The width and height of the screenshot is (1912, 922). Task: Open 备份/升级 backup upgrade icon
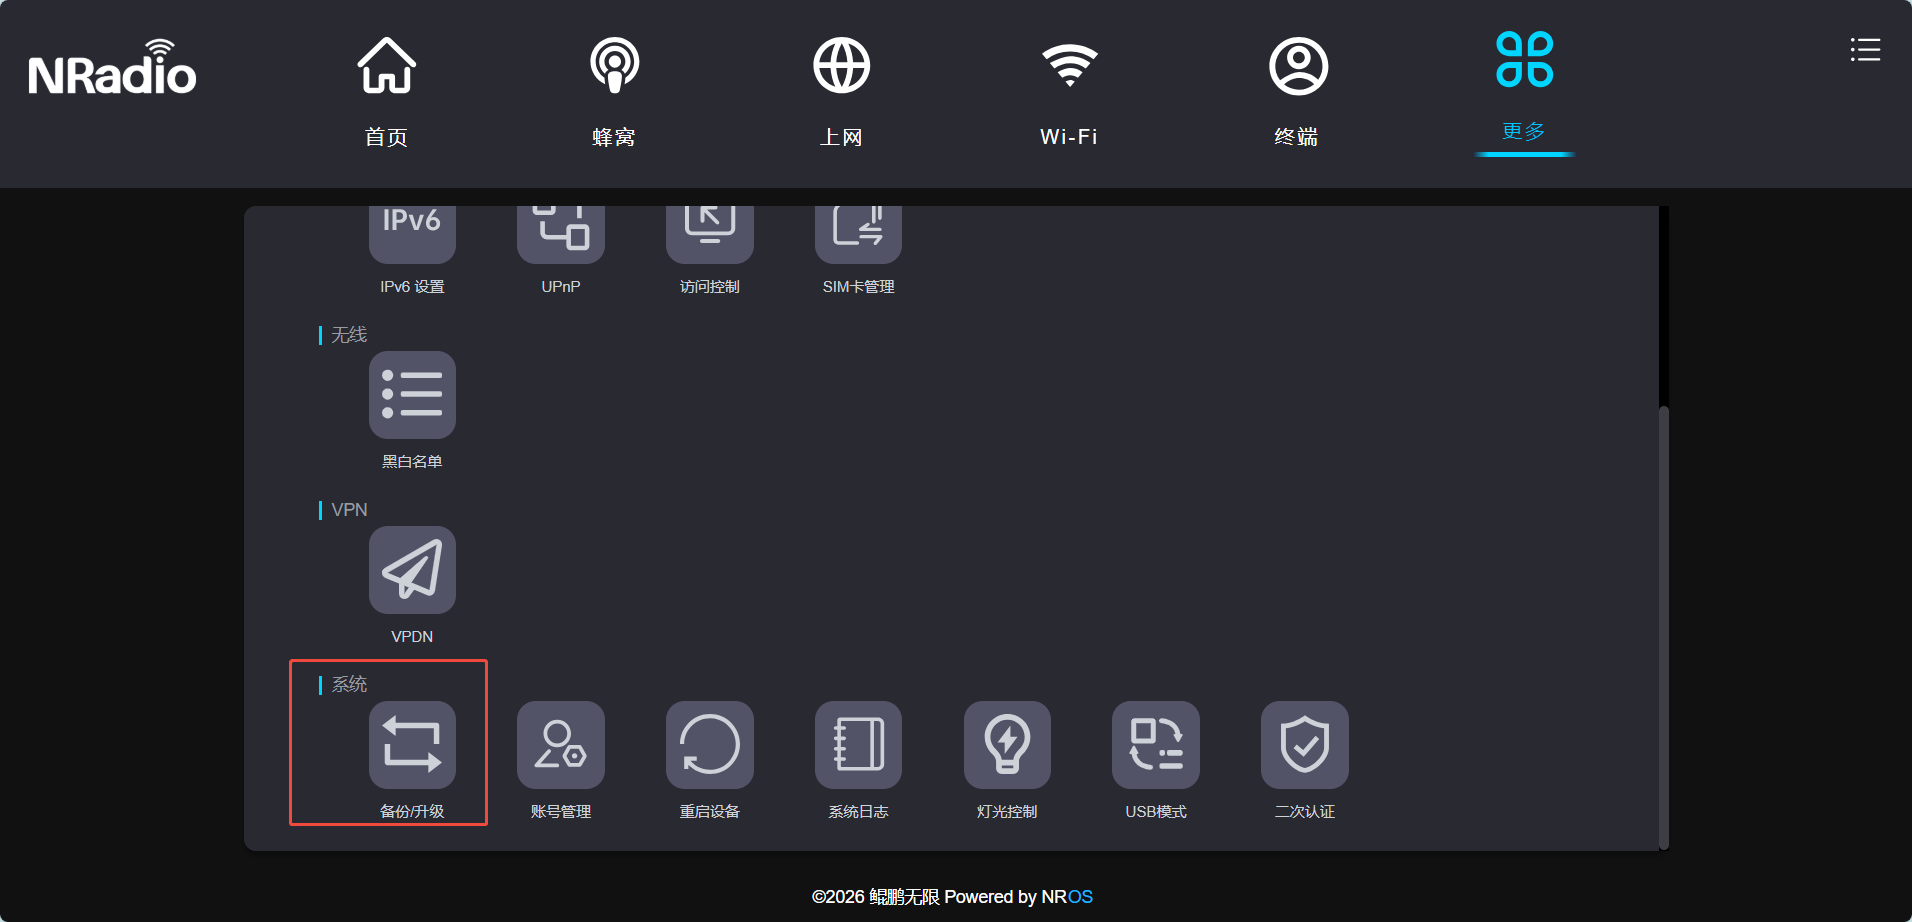click(x=412, y=745)
